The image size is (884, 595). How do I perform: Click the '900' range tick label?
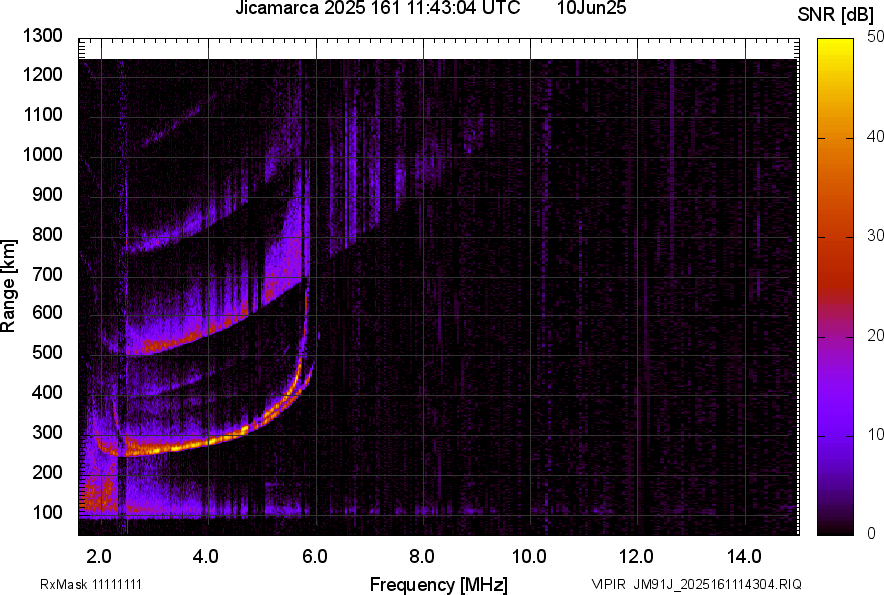click(47, 194)
